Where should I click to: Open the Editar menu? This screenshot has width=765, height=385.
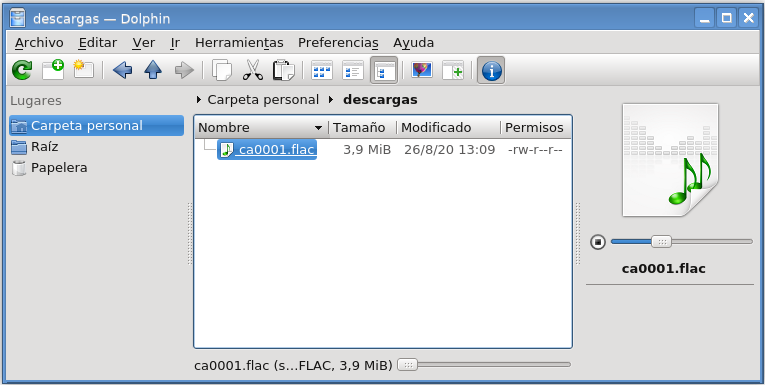coord(98,43)
